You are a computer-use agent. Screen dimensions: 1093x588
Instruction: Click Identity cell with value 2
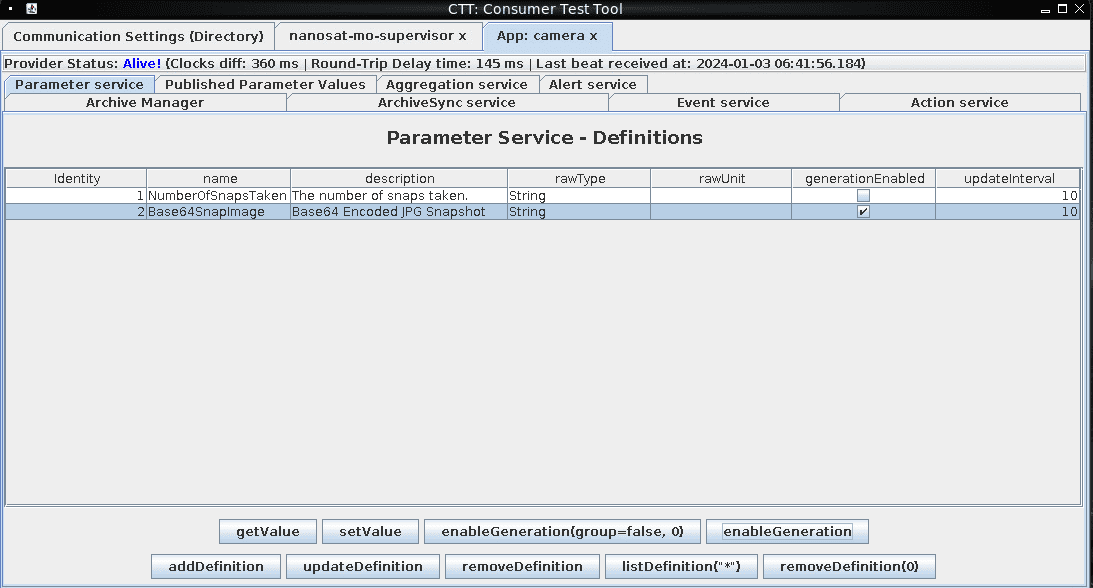[76, 212]
